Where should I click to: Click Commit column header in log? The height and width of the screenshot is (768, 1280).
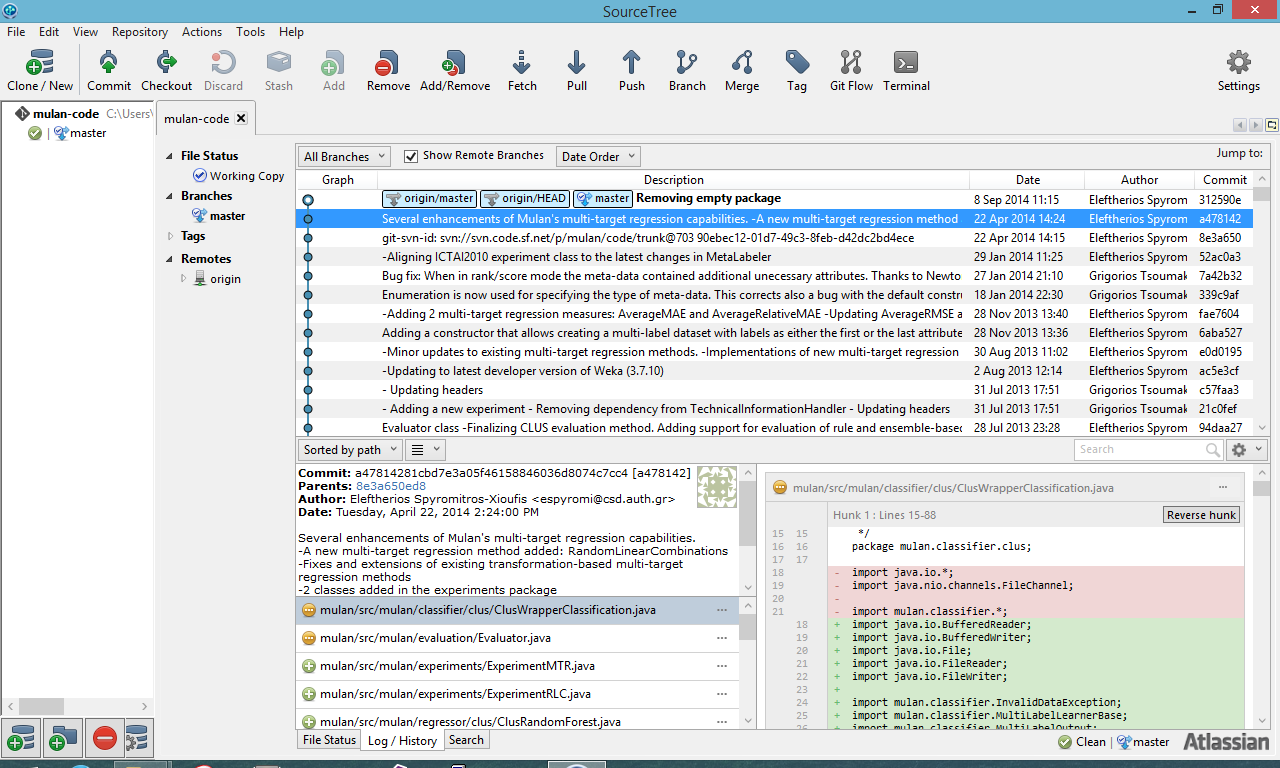[x=1224, y=180]
